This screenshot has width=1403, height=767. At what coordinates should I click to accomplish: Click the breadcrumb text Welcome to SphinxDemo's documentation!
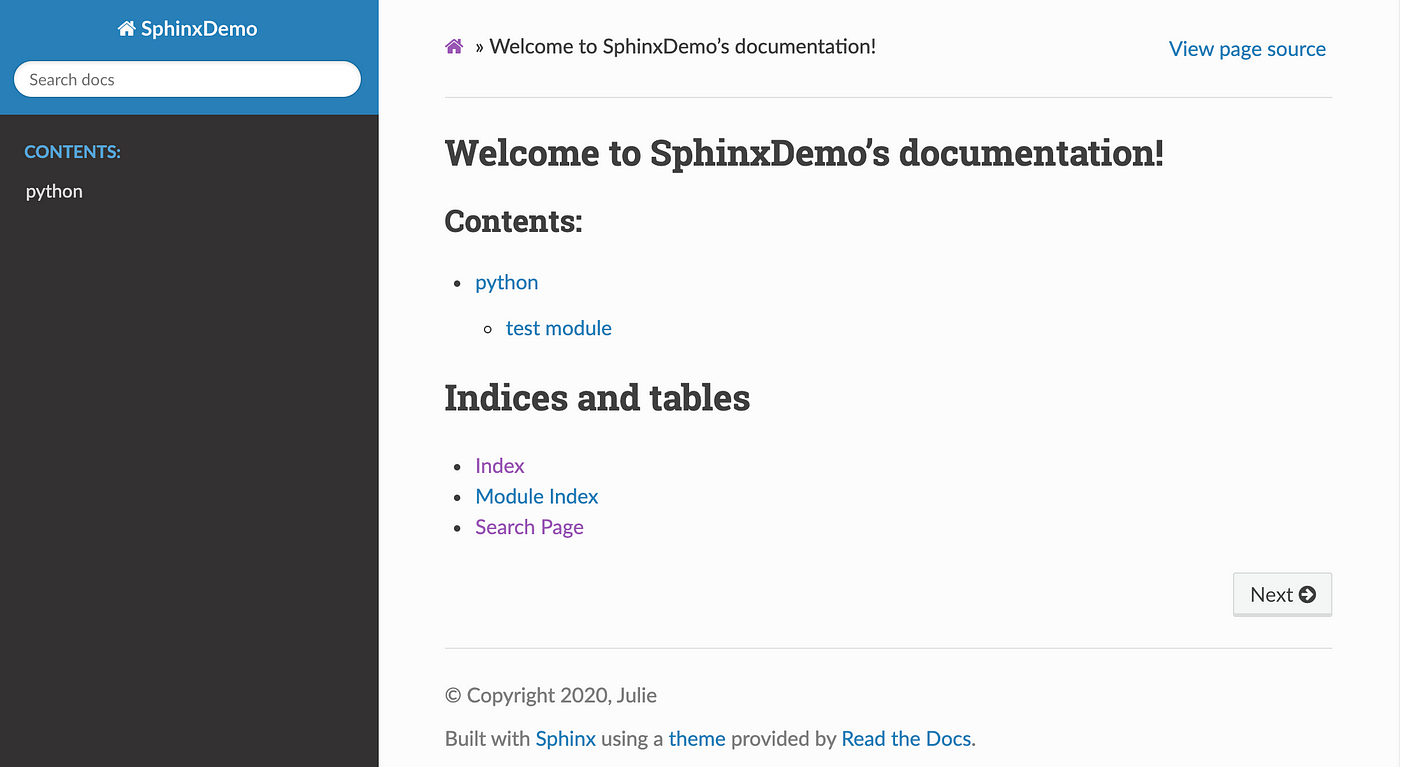point(683,46)
